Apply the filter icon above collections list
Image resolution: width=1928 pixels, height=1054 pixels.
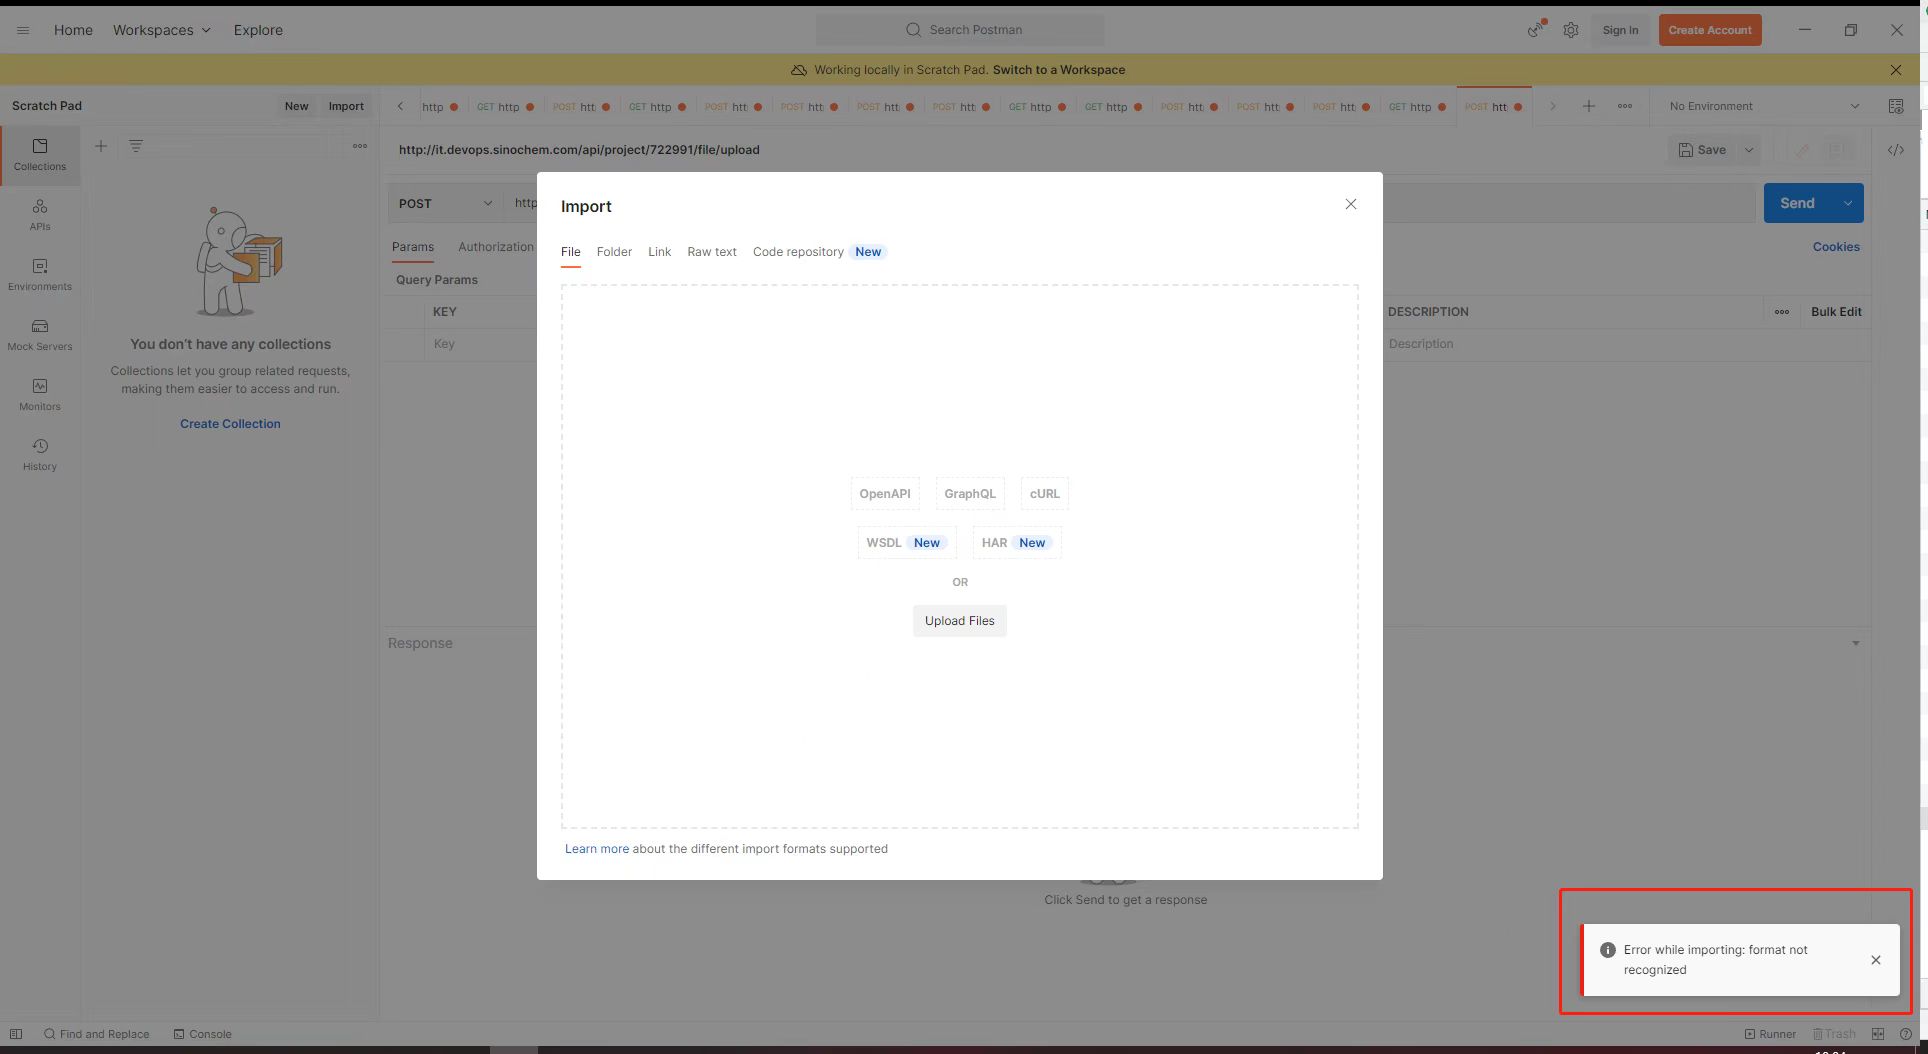click(x=135, y=146)
